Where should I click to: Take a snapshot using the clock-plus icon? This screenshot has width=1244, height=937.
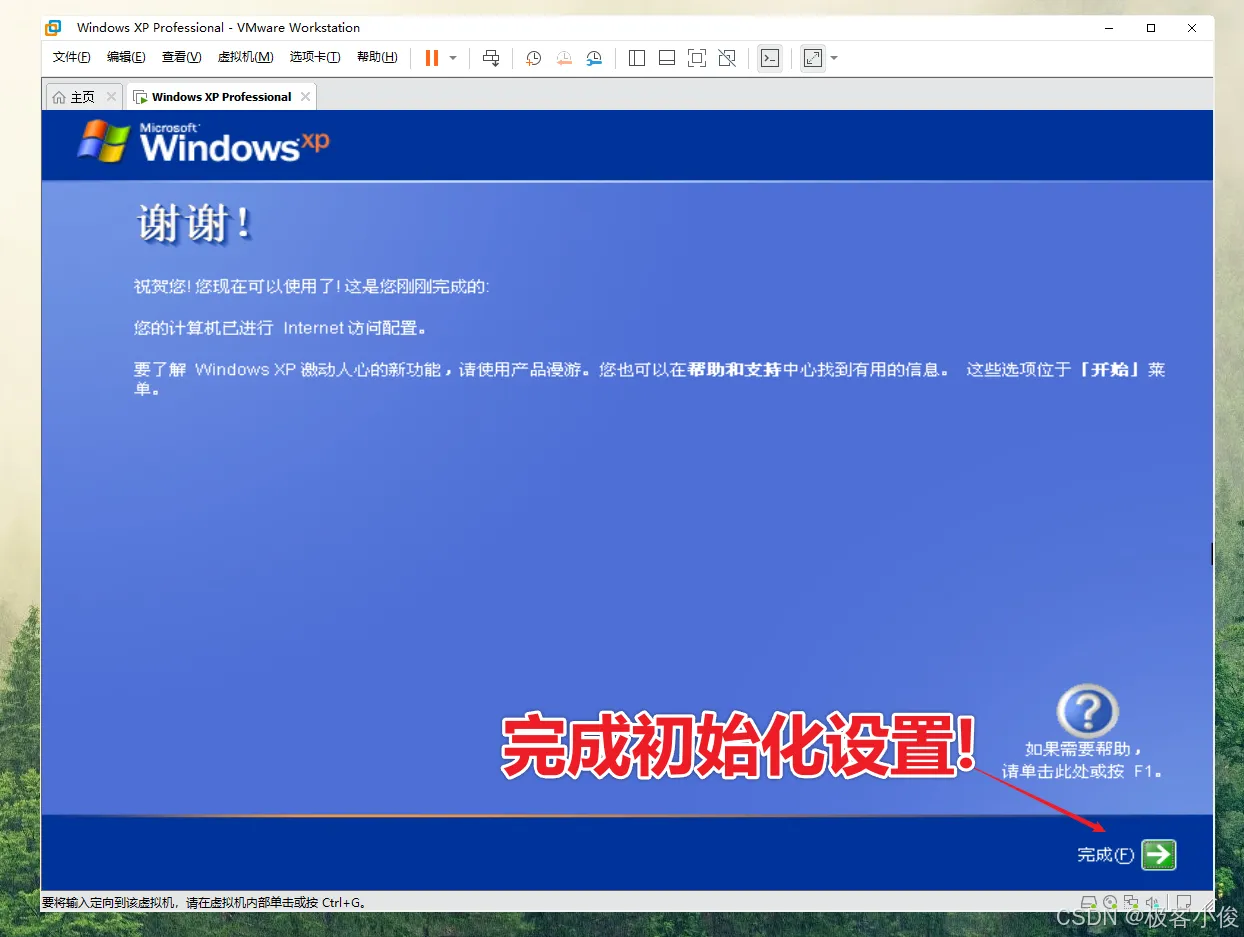pyautogui.click(x=533, y=58)
